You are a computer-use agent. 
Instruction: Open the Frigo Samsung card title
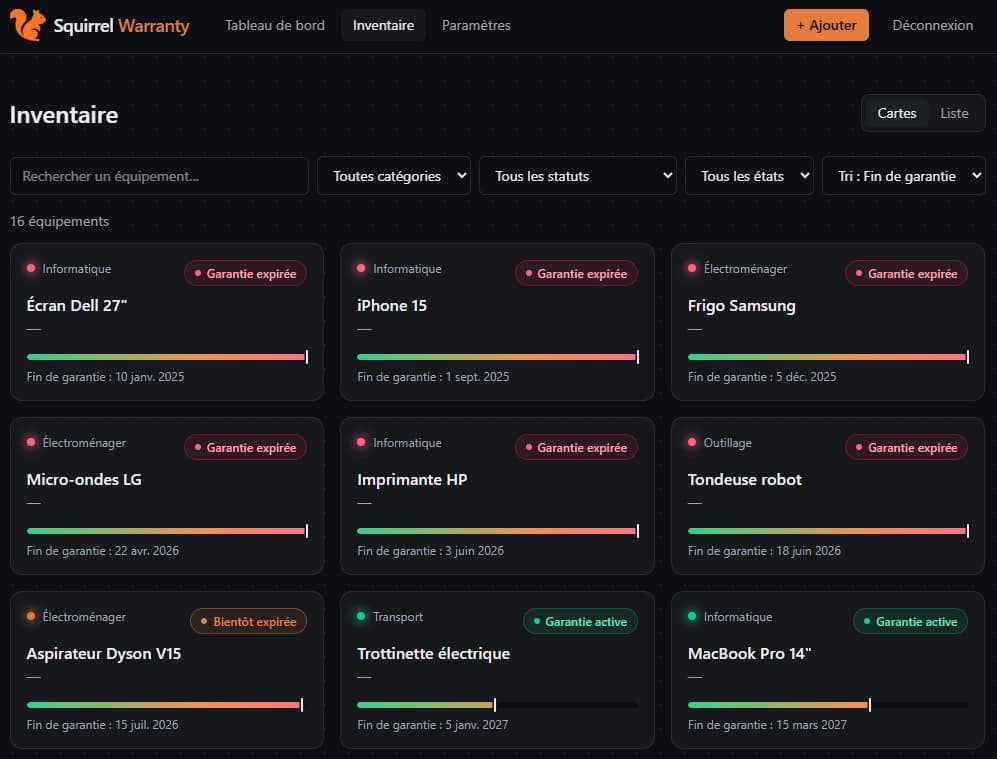point(741,306)
